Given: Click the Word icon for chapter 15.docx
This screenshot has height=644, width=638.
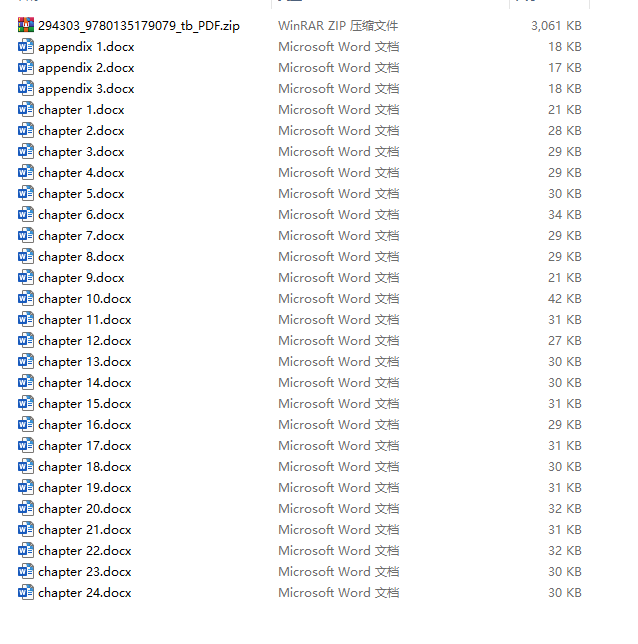Looking at the screenshot, I should 26,403.
